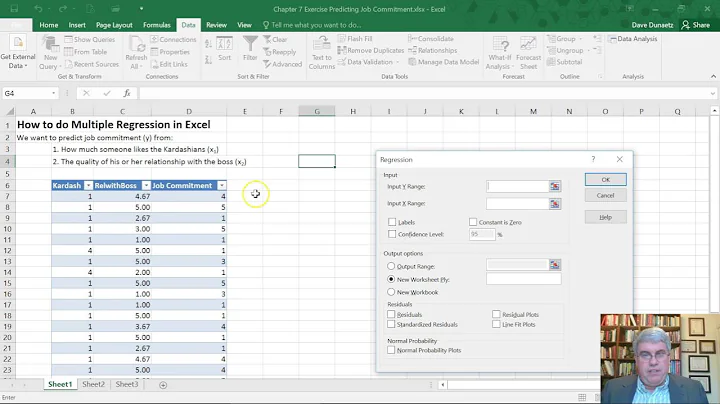Image resolution: width=720 pixels, height=404 pixels.
Task: Open Get External Data menu
Action: [x=18, y=52]
